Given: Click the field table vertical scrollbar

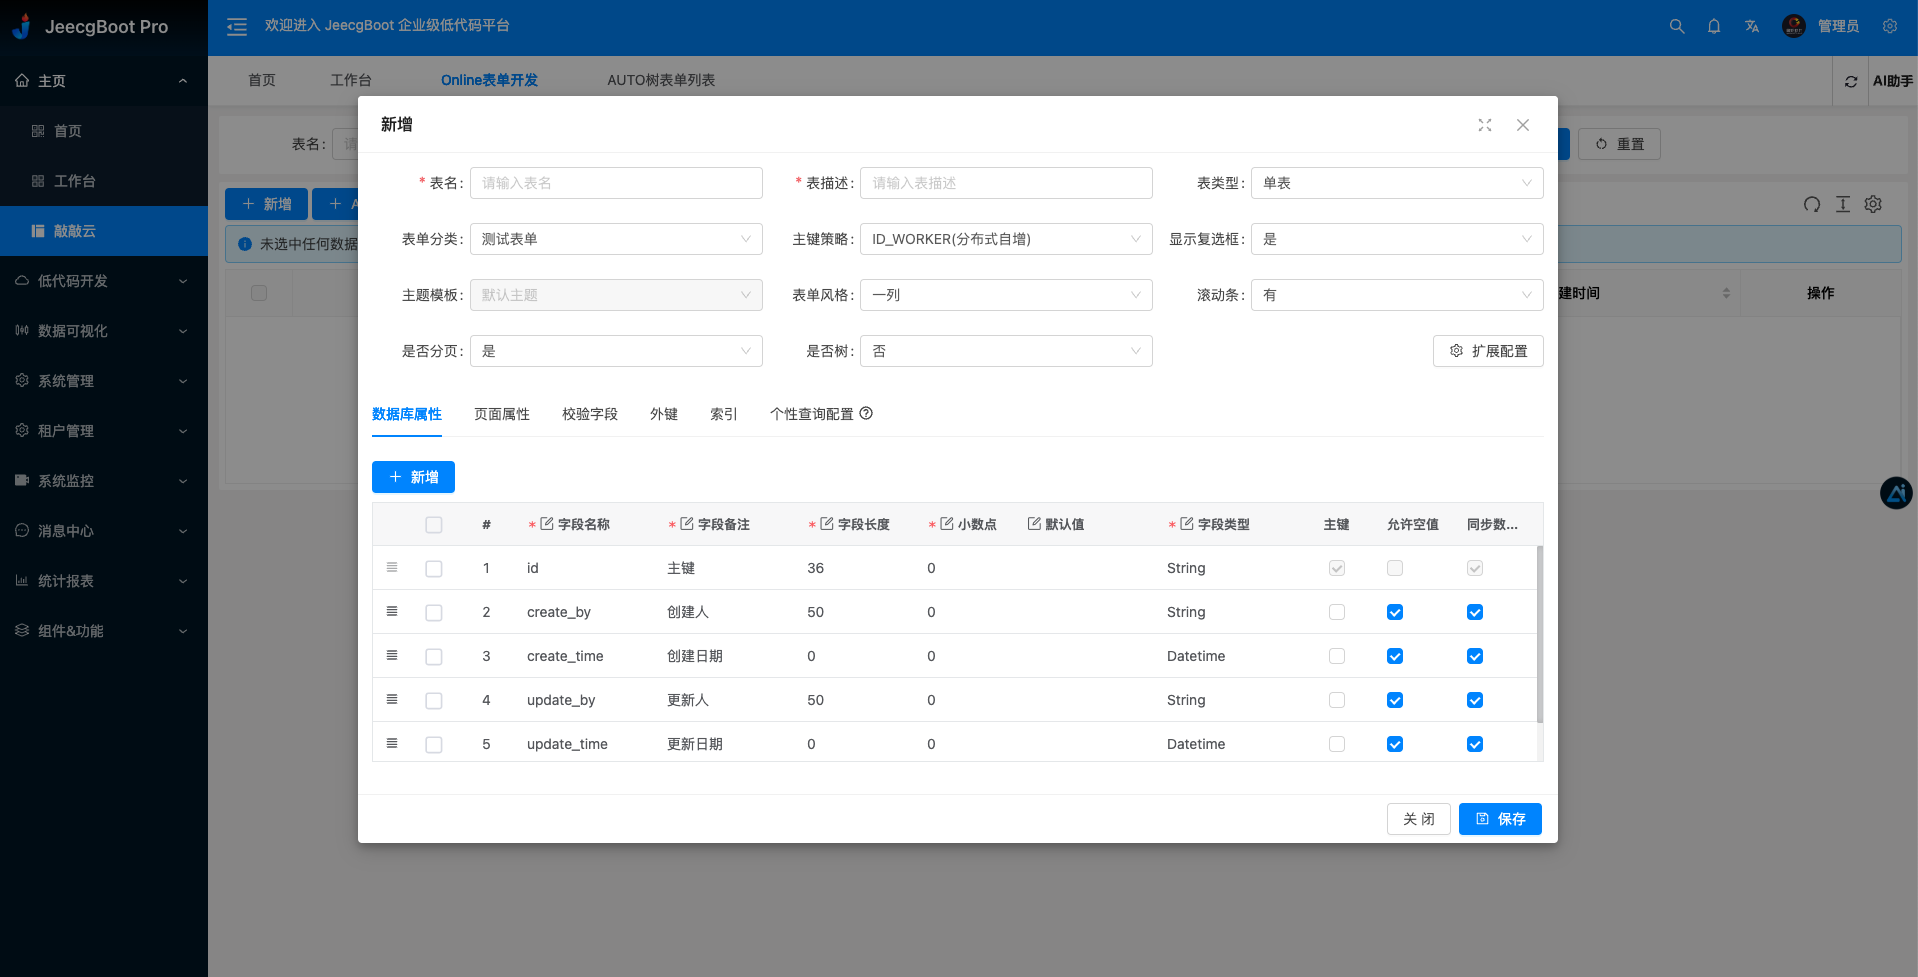Looking at the screenshot, I should click(x=1540, y=634).
